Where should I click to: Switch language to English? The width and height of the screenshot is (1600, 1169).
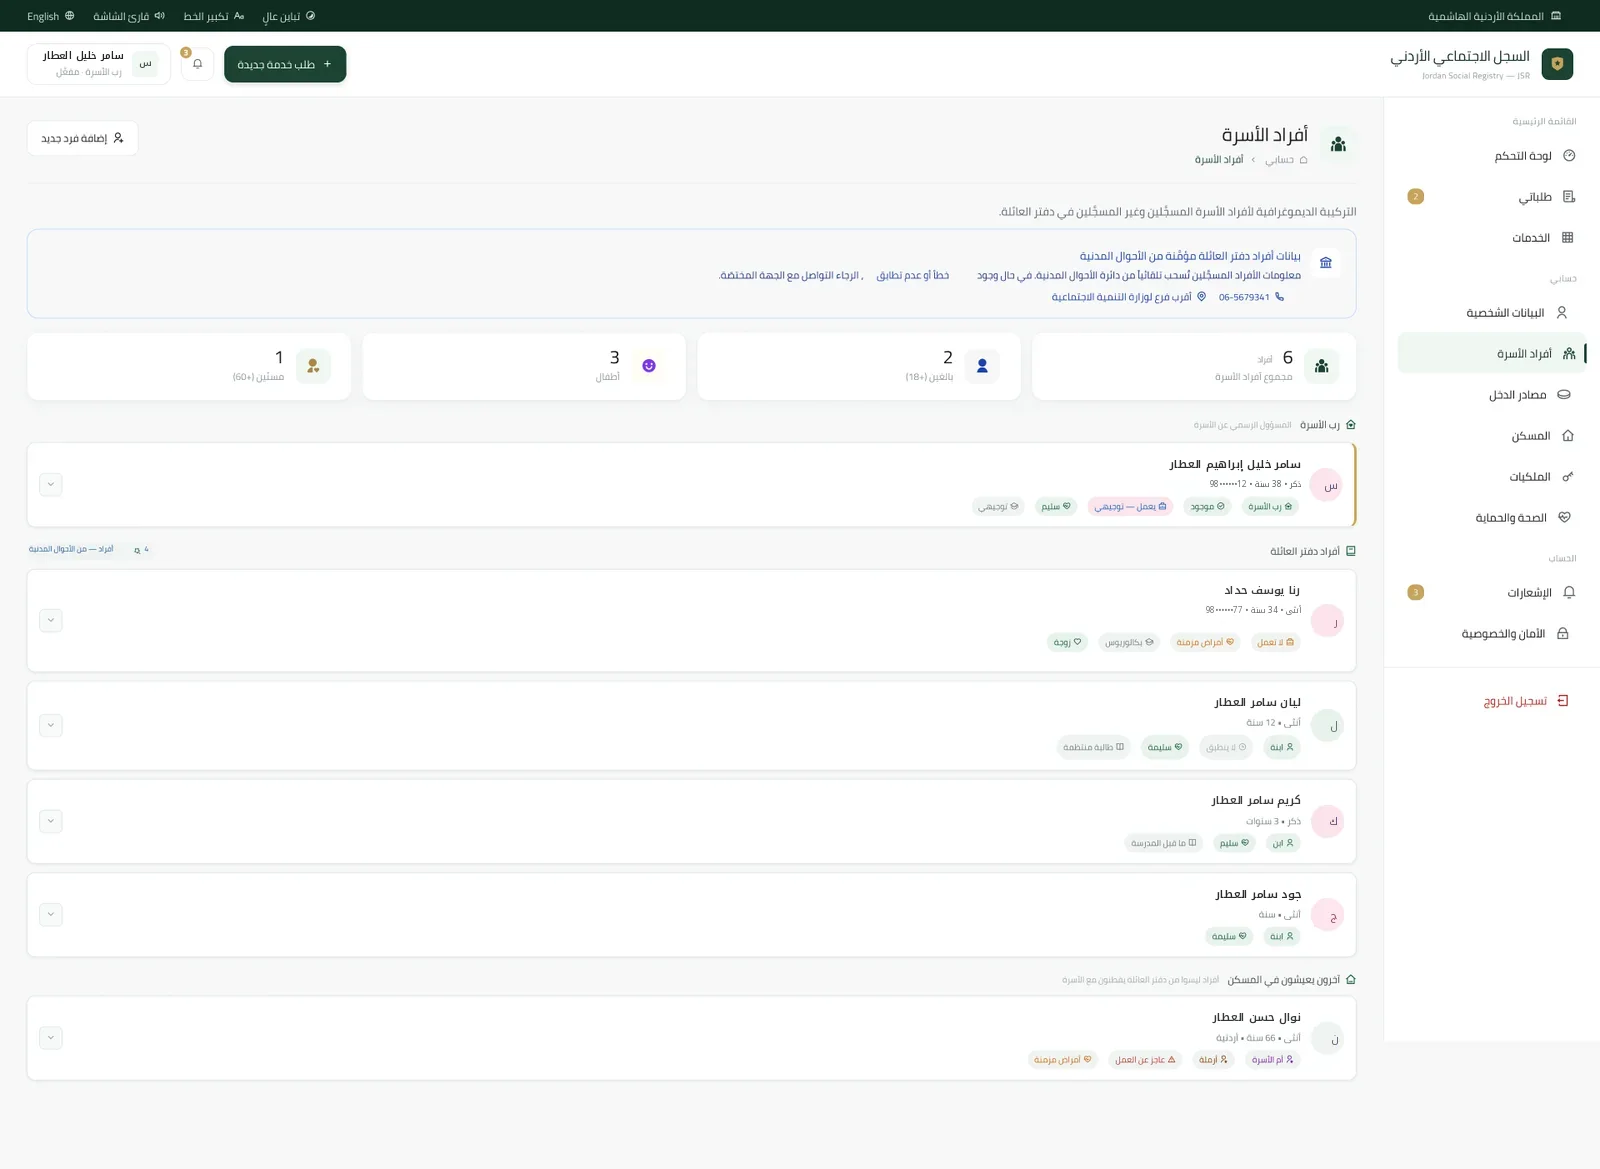[x=50, y=16]
